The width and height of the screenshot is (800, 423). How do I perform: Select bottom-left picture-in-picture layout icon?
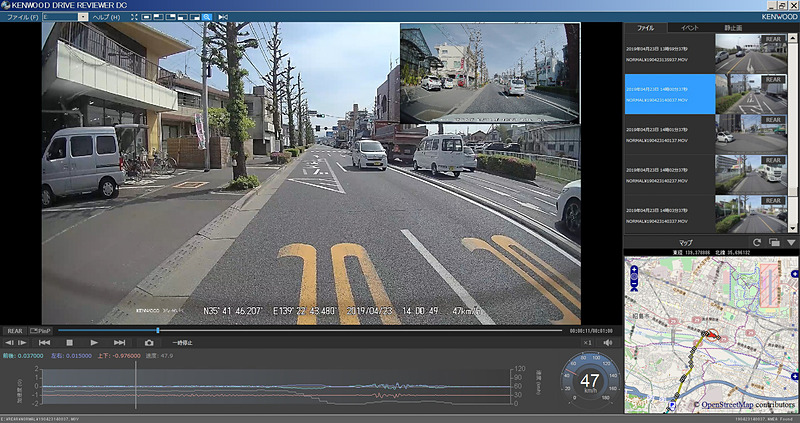pos(183,17)
